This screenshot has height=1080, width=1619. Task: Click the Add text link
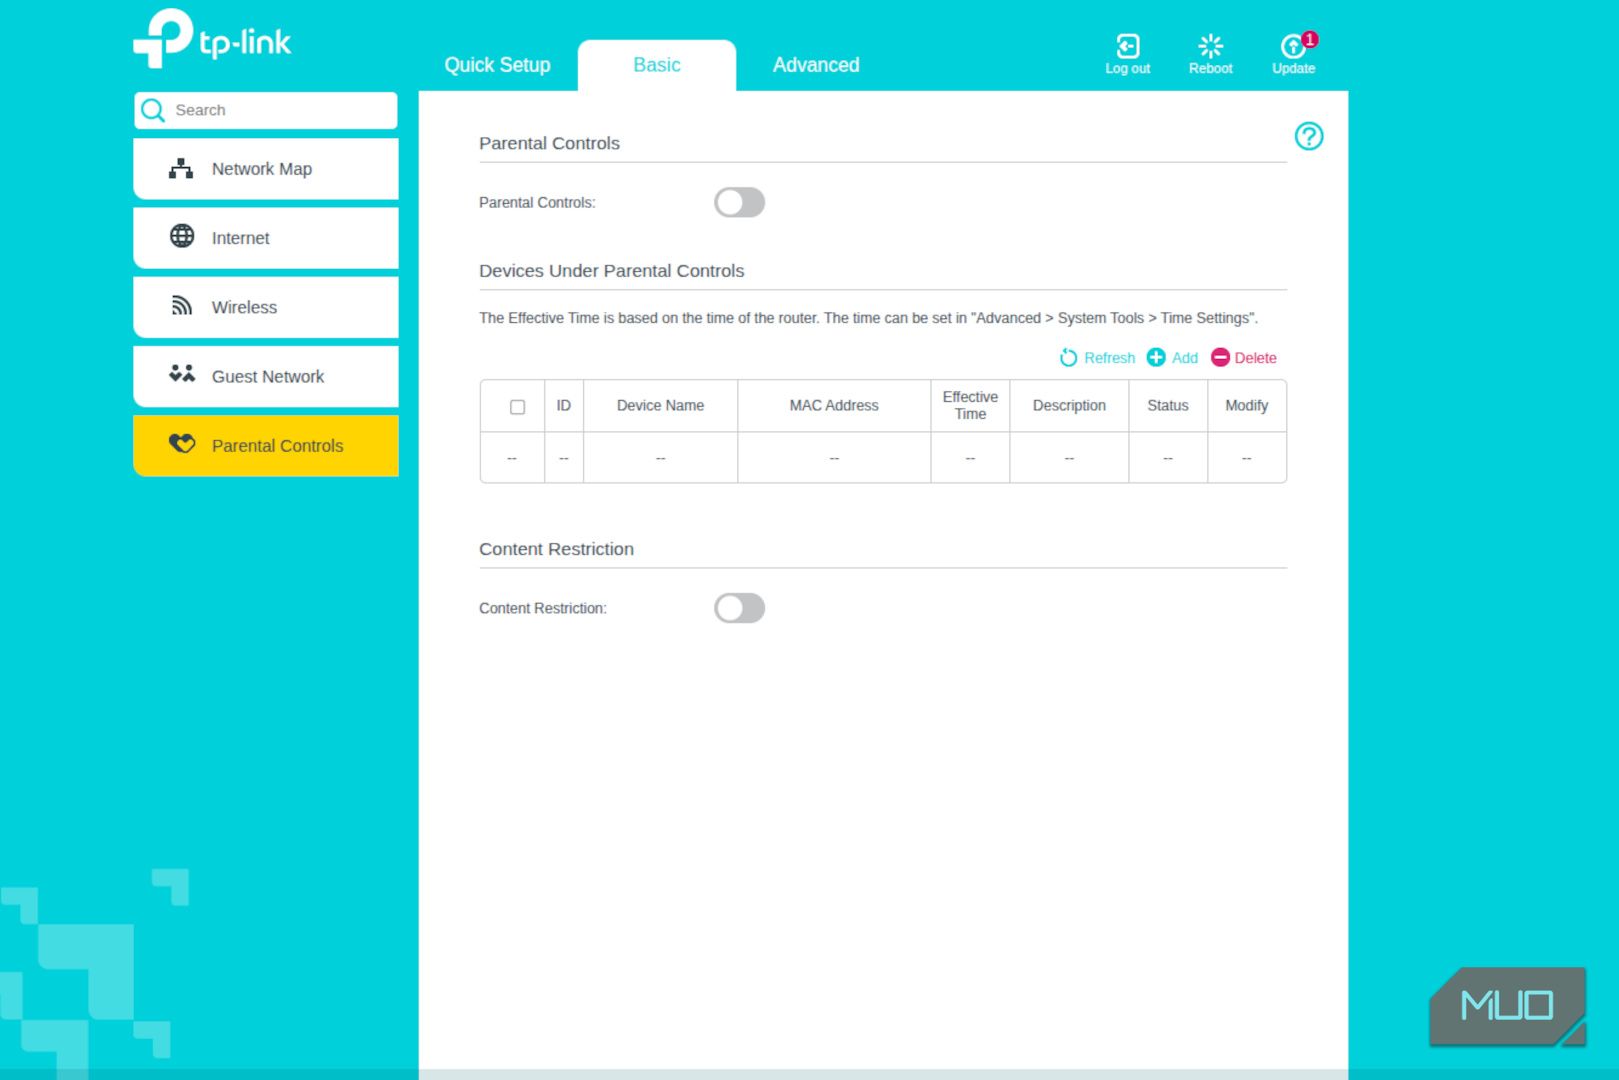coord(1185,358)
